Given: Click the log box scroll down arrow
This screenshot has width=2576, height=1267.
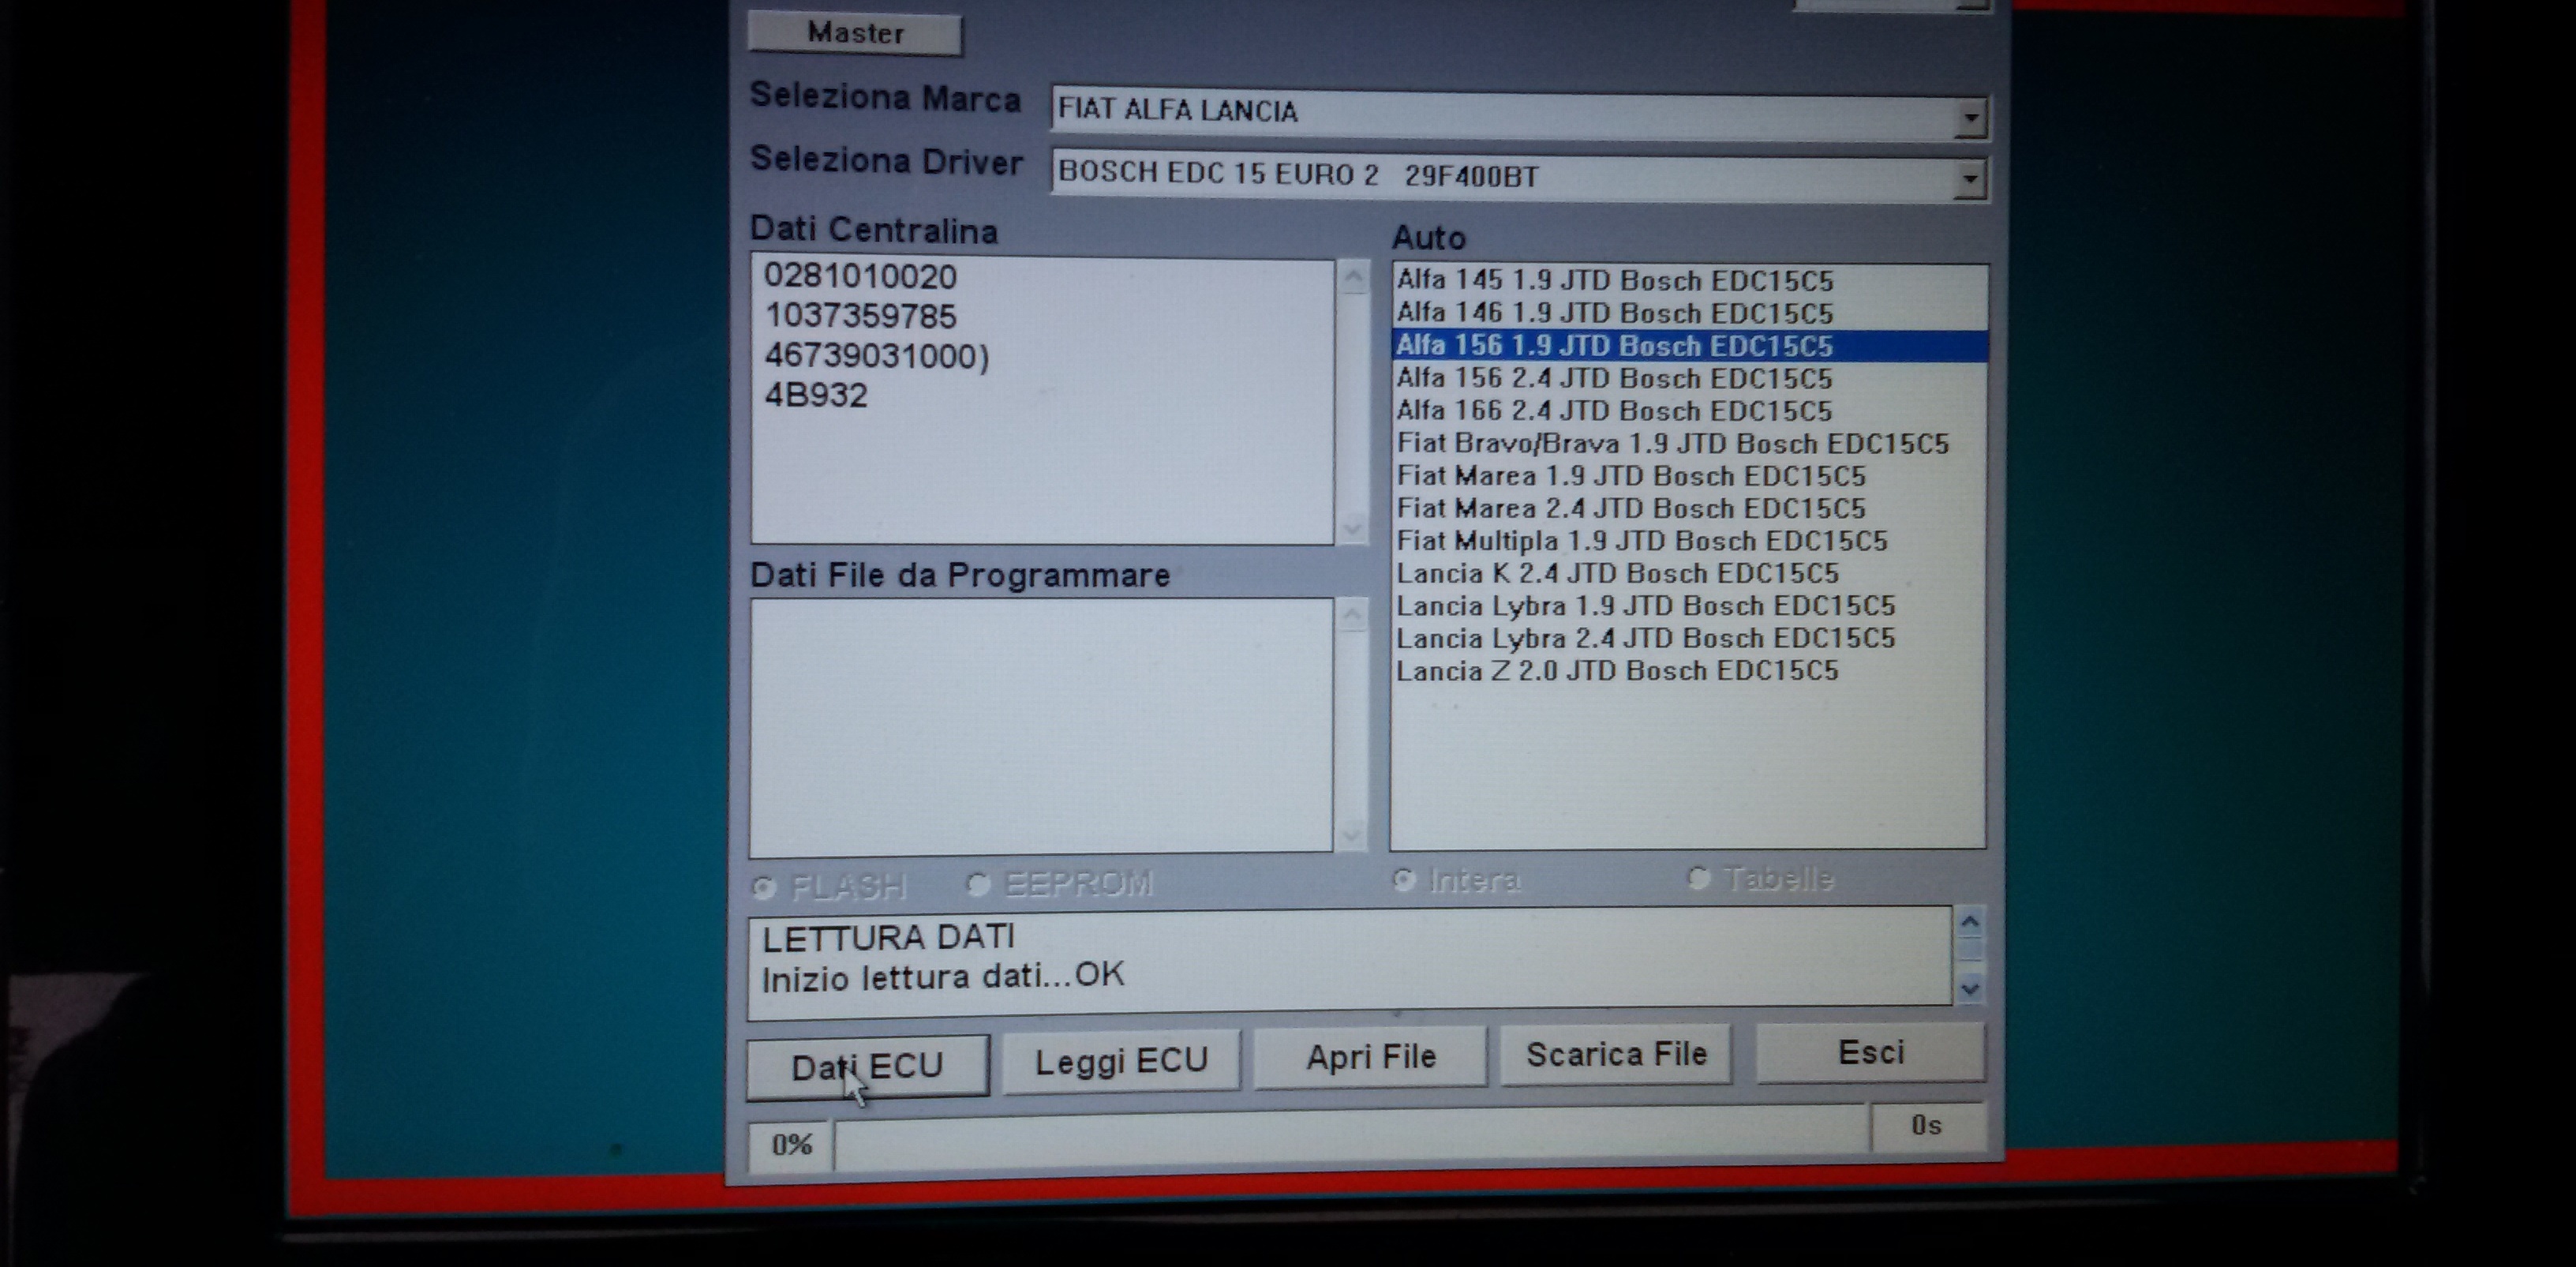Looking at the screenshot, I should (x=1969, y=988).
